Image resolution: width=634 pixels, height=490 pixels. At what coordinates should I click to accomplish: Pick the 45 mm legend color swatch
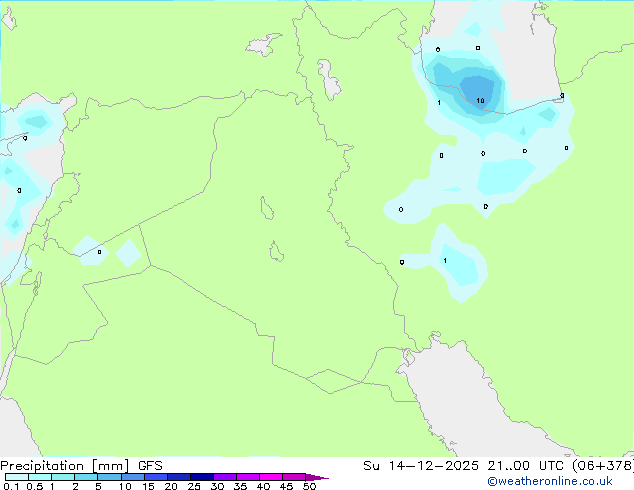[294, 477]
